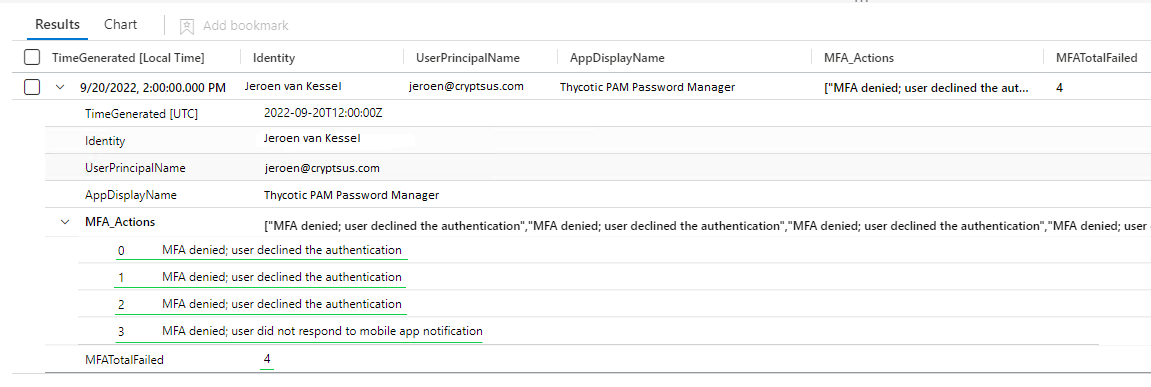Sort by TimeGenerated [Local Time] column header
This screenshot has width=1151, height=387.
click(128, 57)
